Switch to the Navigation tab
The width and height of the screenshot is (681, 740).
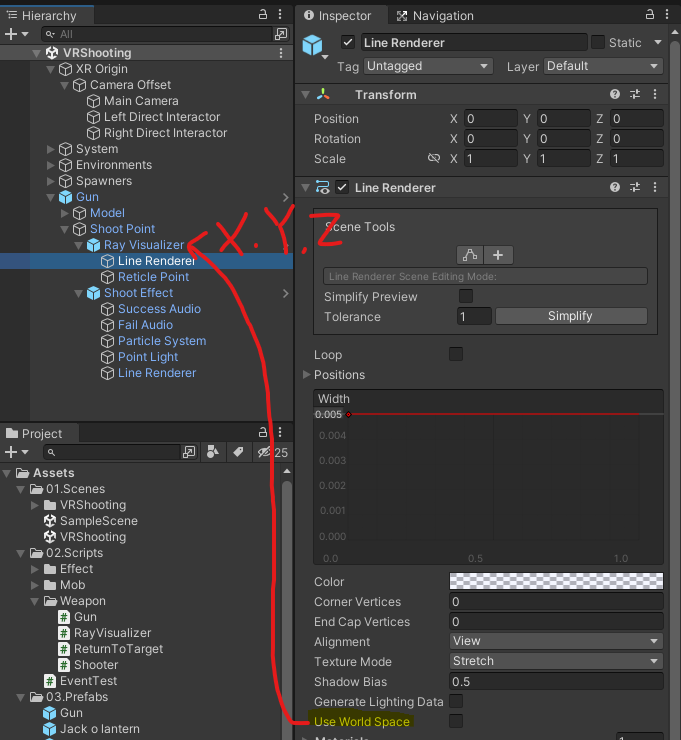[435, 16]
